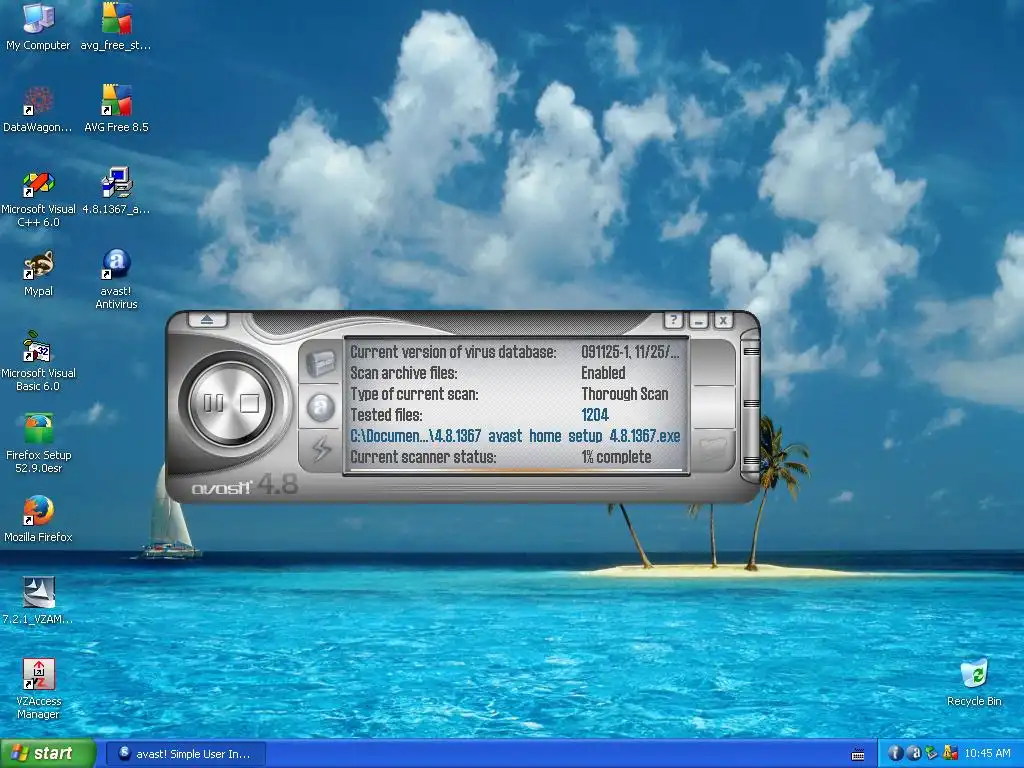Click the scanned file path ending in 4.8.1367.exe
Screen dimensions: 1024x768
coord(515,436)
